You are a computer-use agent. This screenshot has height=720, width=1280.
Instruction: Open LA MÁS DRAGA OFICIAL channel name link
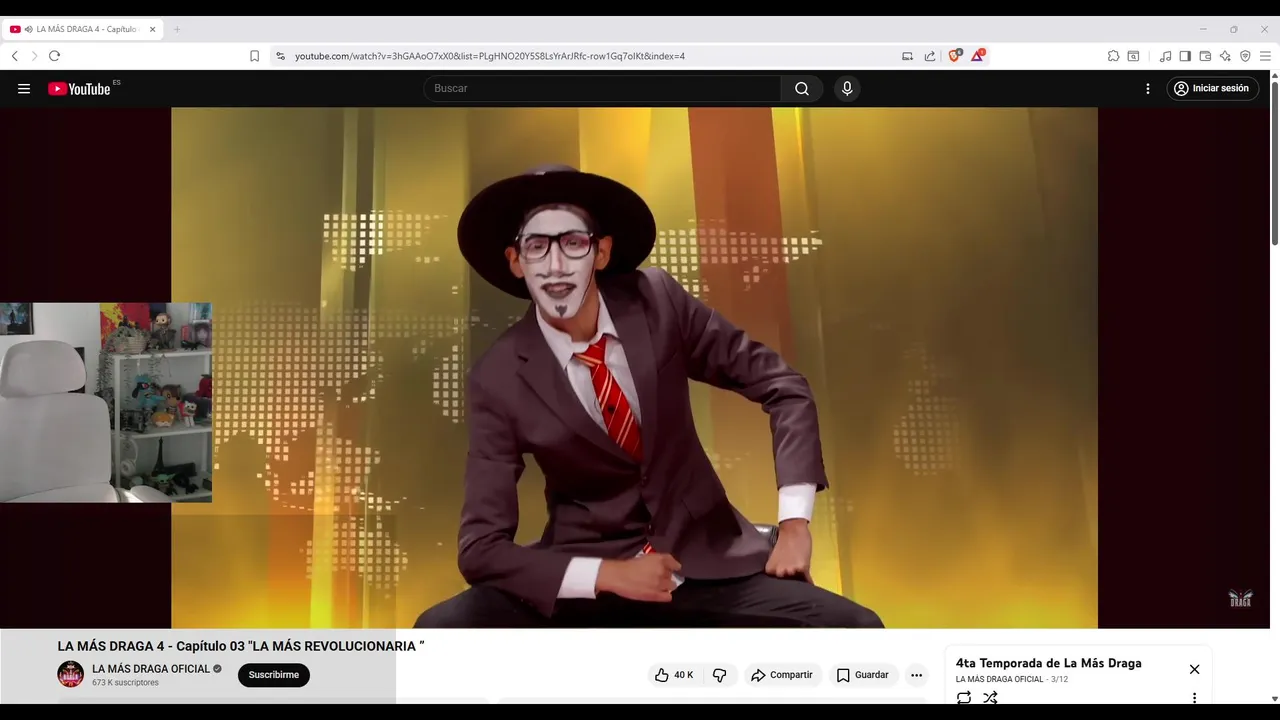(x=151, y=668)
